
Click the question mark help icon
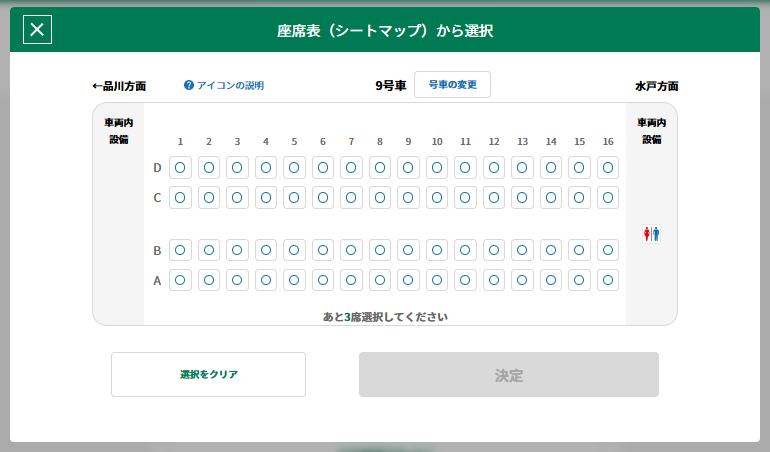[189, 85]
